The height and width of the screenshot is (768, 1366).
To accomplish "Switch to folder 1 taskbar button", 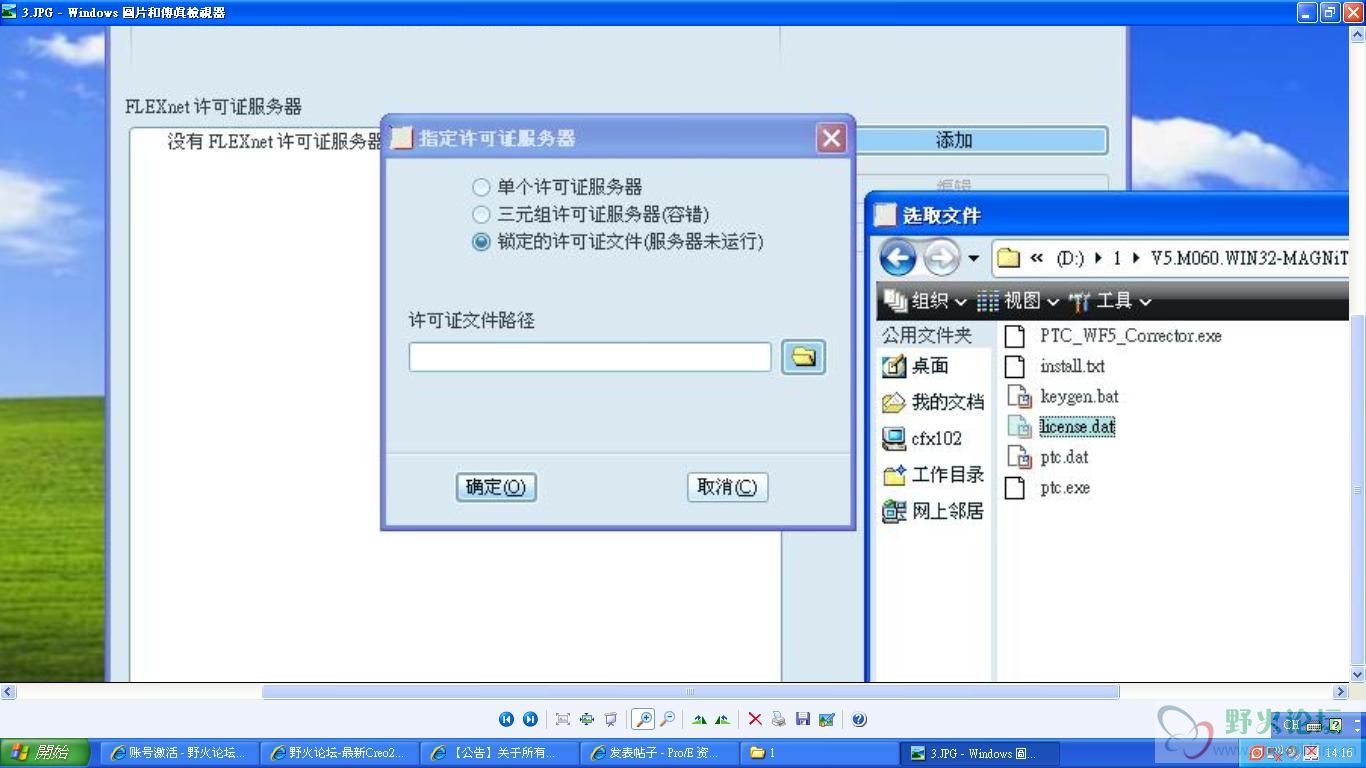I will click(819, 753).
